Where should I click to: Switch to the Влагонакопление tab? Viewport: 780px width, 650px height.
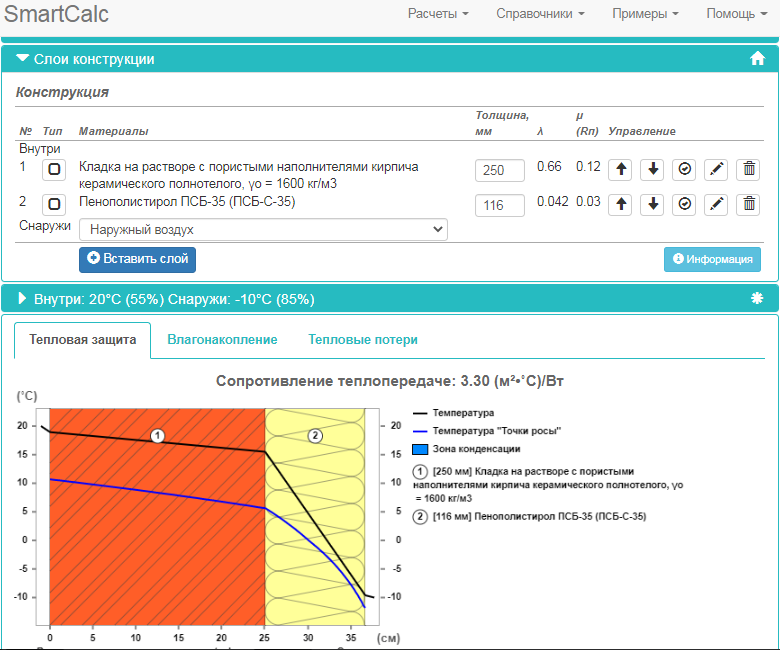tap(222, 340)
